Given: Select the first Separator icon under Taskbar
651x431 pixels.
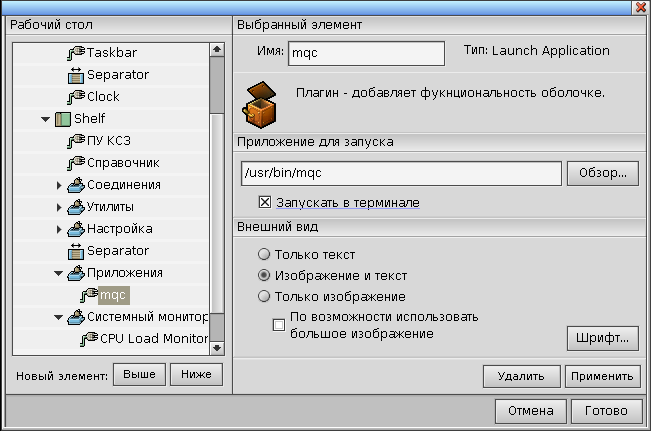Looking at the screenshot, I should [76, 75].
